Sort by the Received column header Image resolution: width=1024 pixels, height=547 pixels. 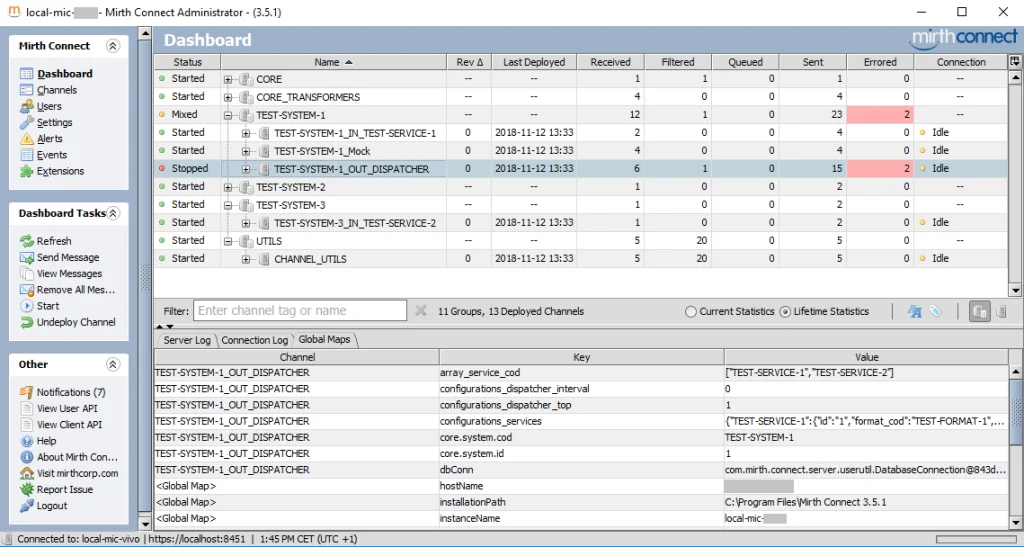coord(610,62)
